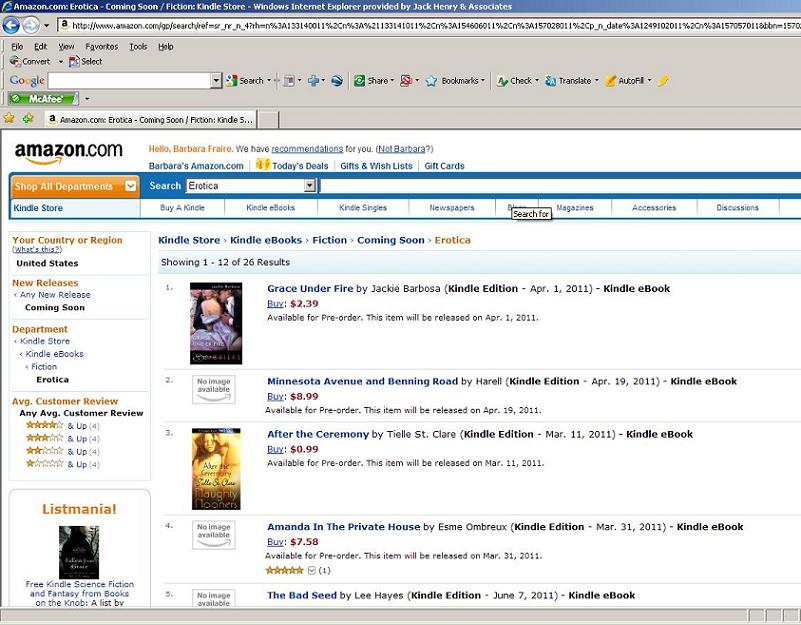The image size is (801, 625).
Task: Open the Bookmarks star toolbar button
Action: pyautogui.click(x=454, y=81)
